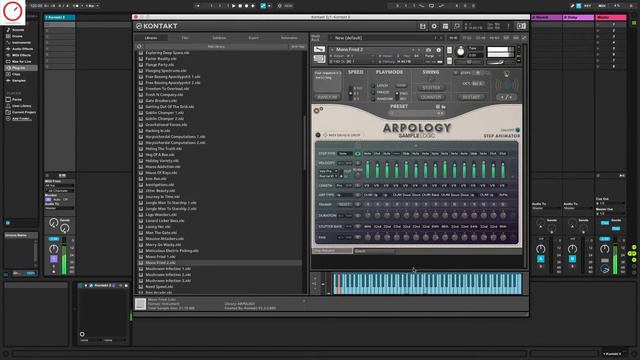Screen dimensions: 640x360
Task: Click Ableton play button
Action: (x=233, y=6)
